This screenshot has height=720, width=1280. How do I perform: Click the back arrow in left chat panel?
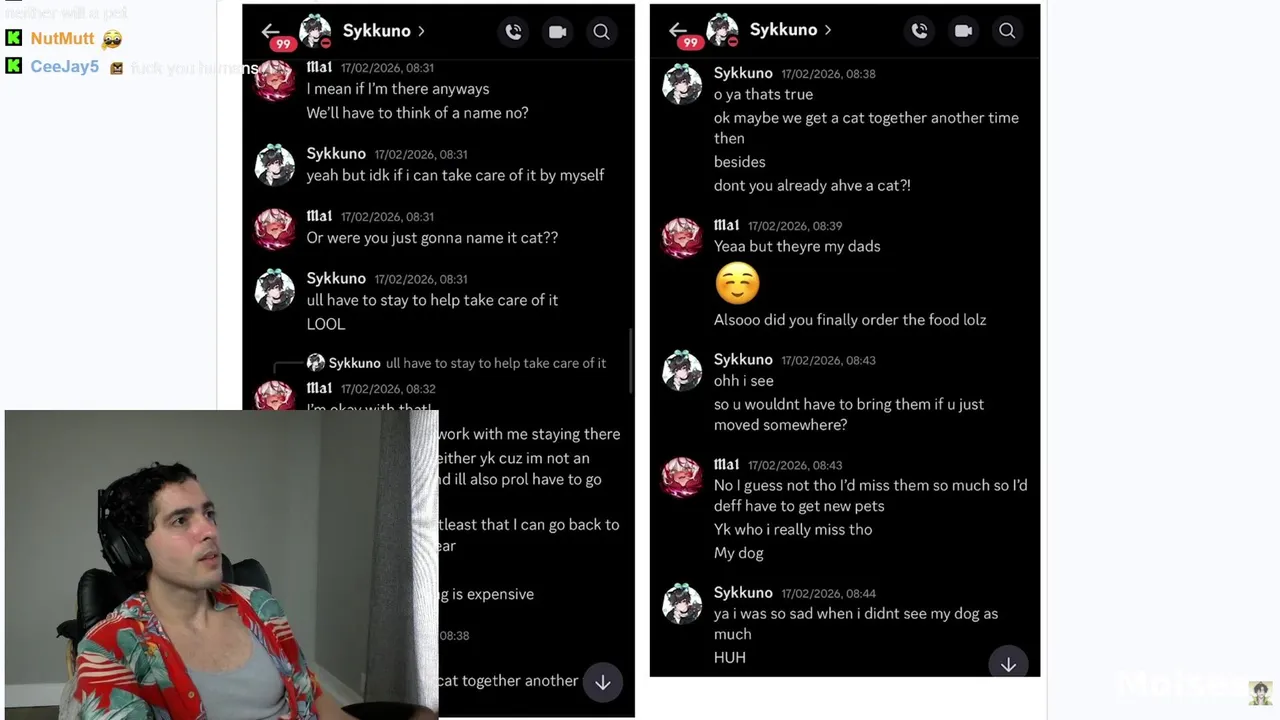270,31
